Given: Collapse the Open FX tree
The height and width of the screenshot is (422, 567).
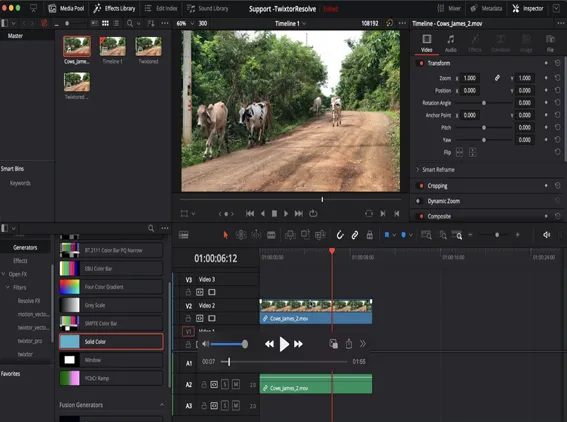Looking at the screenshot, I should click(3, 274).
